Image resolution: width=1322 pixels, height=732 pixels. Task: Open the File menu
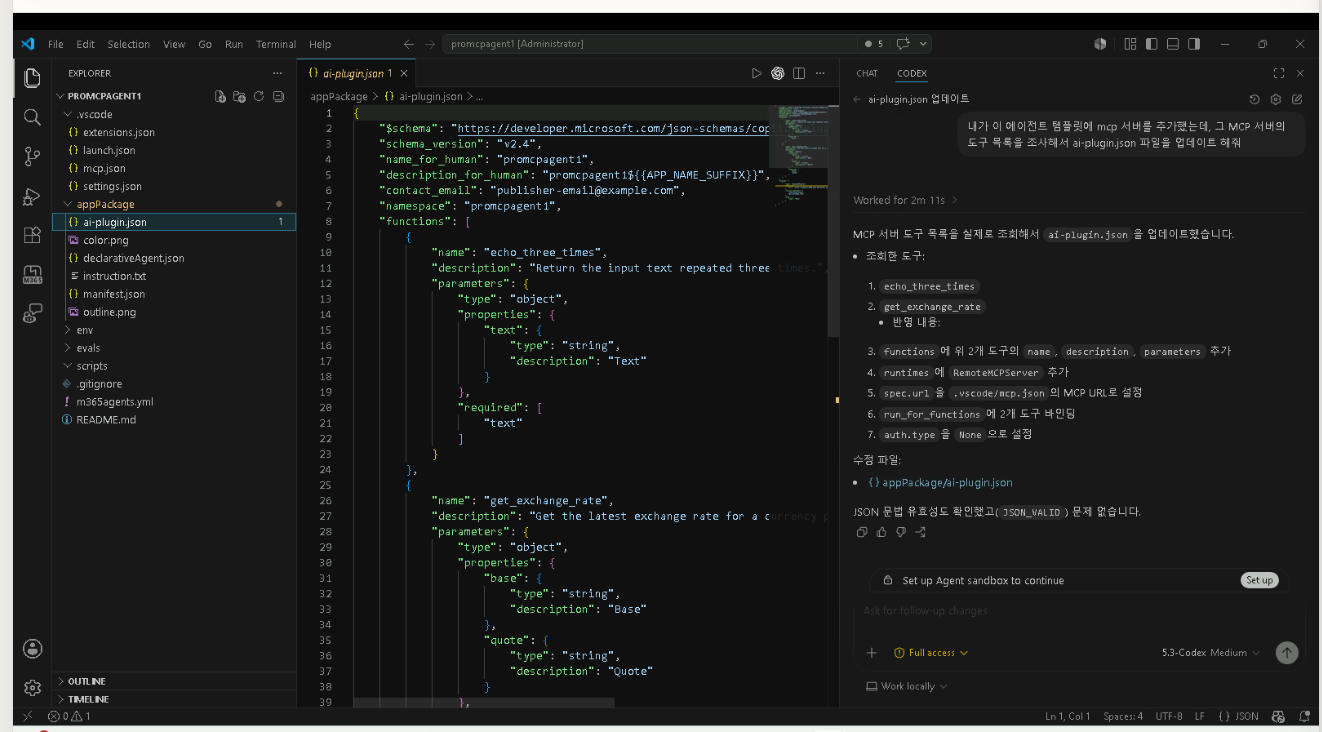[x=56, y=44]
